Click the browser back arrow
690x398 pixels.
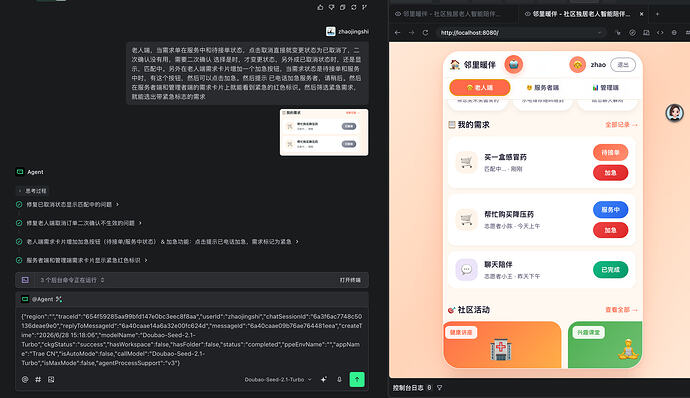pos(397,33)
